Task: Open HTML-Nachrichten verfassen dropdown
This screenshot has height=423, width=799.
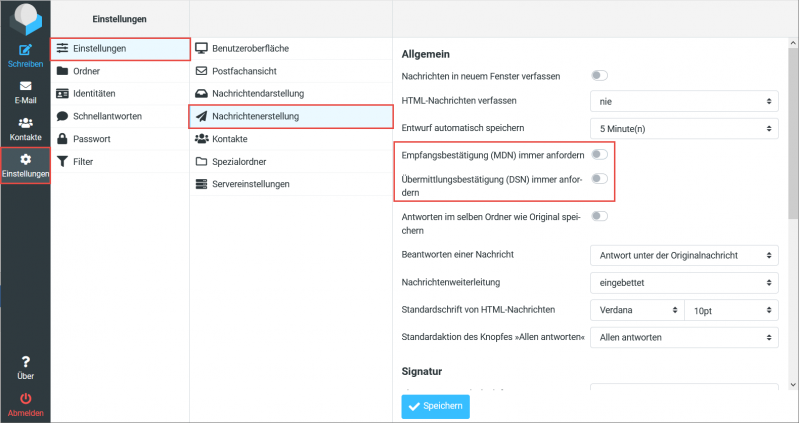Action: 683,101
